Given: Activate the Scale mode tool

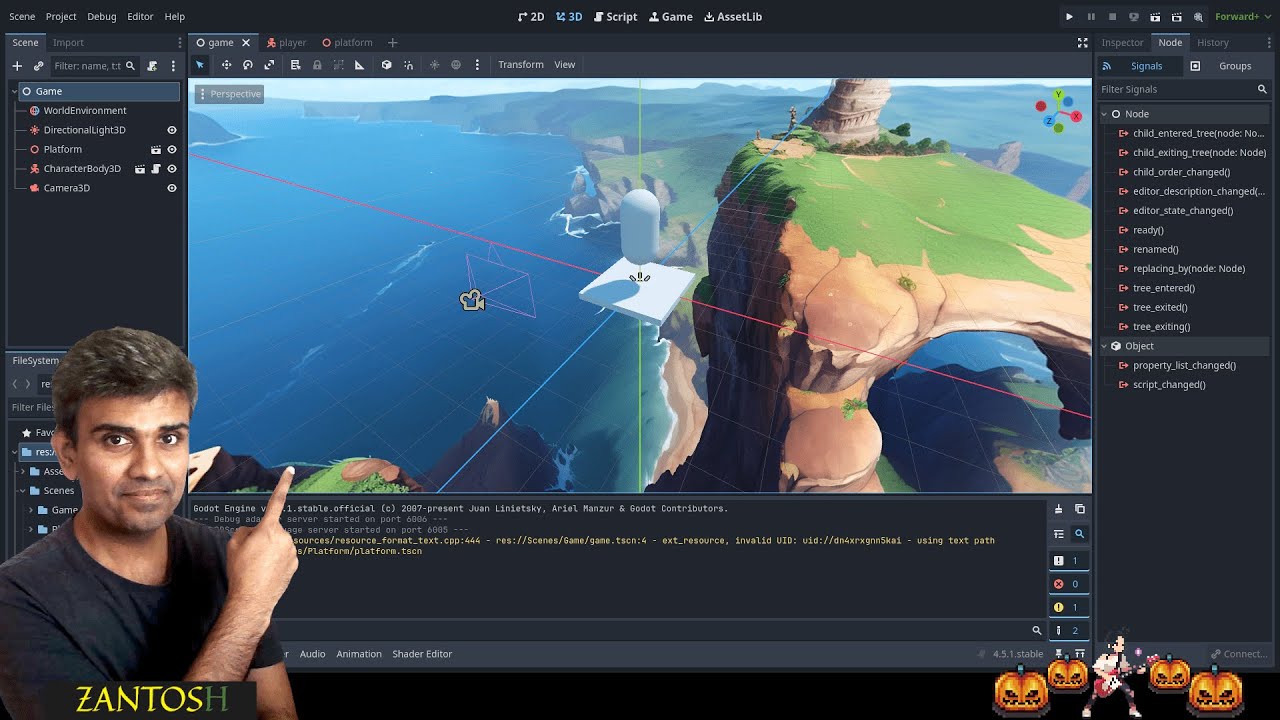Looking at the screenshot, I should click(269, 65).
